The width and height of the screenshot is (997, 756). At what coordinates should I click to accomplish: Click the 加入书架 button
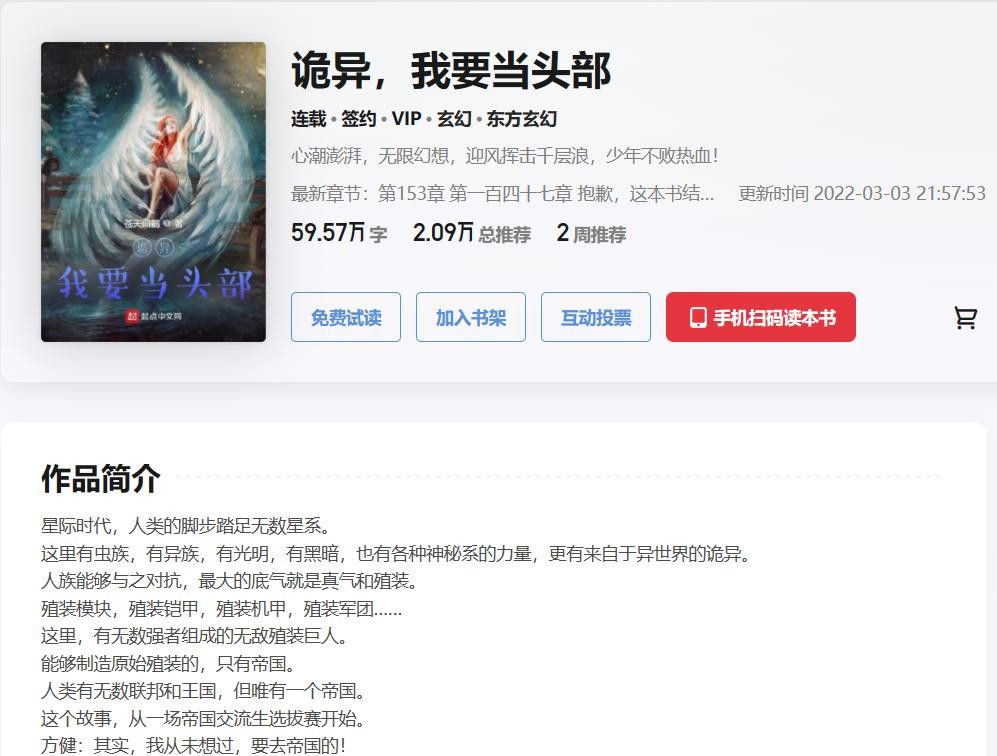coord(471,317)
